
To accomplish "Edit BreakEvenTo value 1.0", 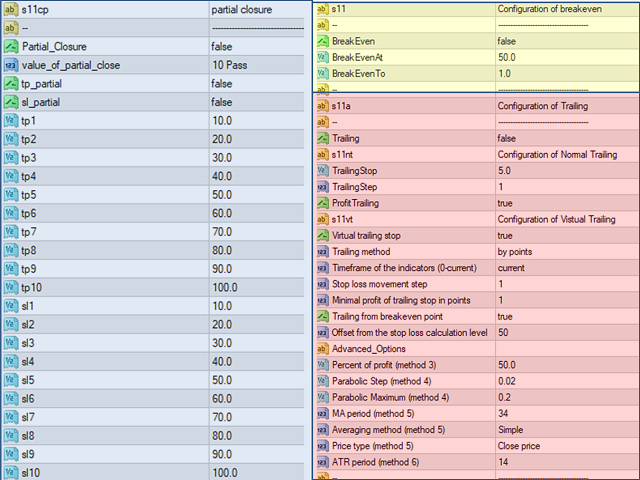I will (504, 73).
